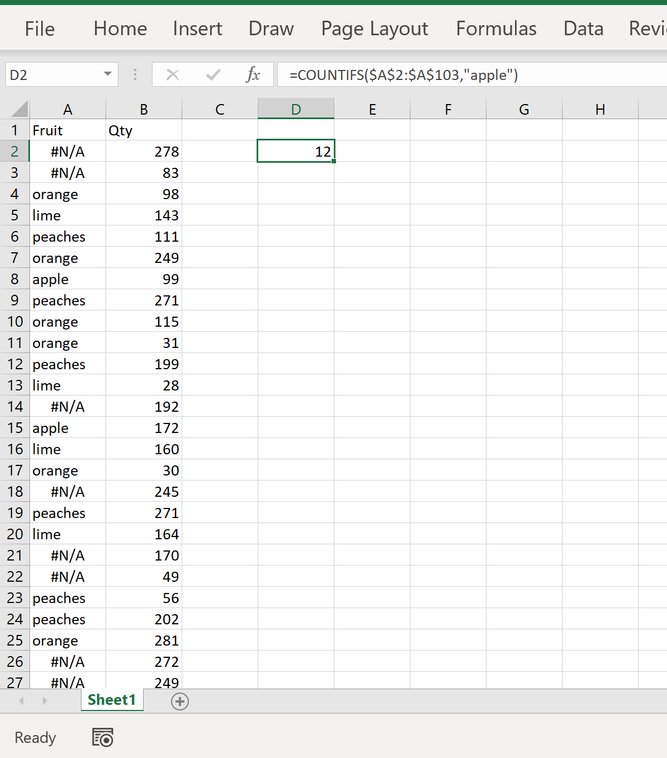Click the quantity 143 cell
Screen dimensions: 667x758
(144, 216)
